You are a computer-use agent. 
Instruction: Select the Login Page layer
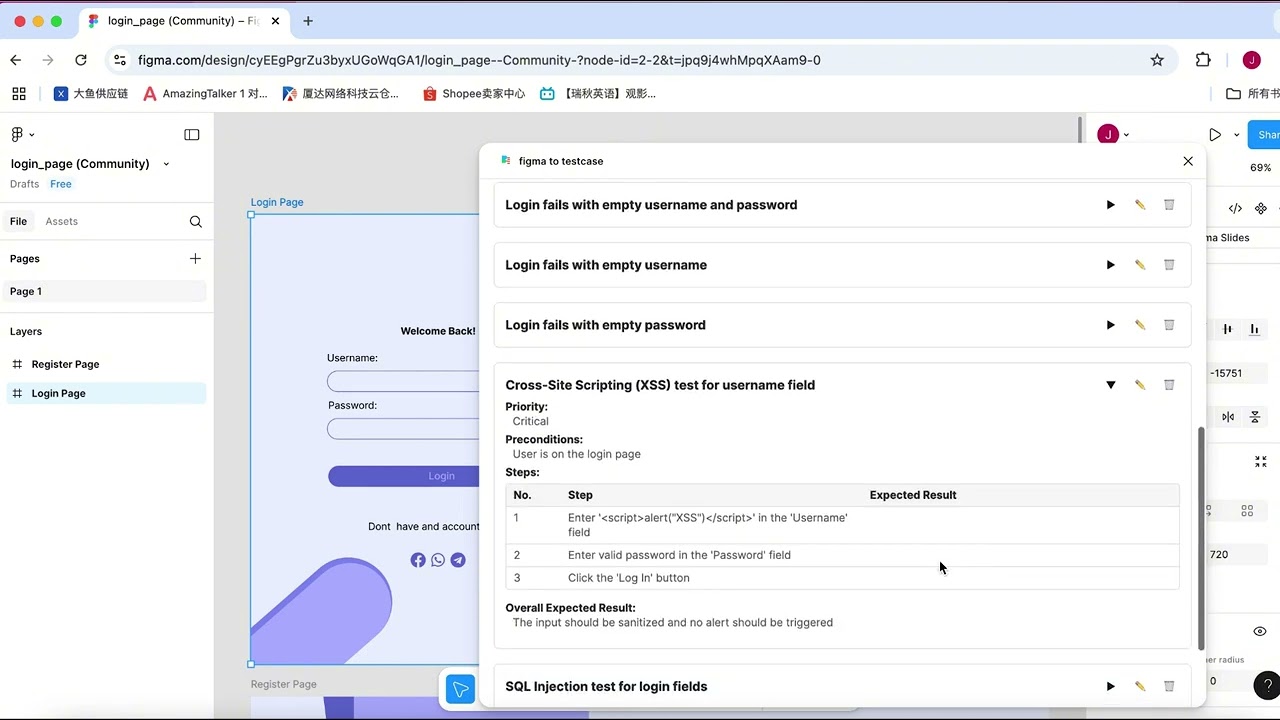(x=106, y=393)
